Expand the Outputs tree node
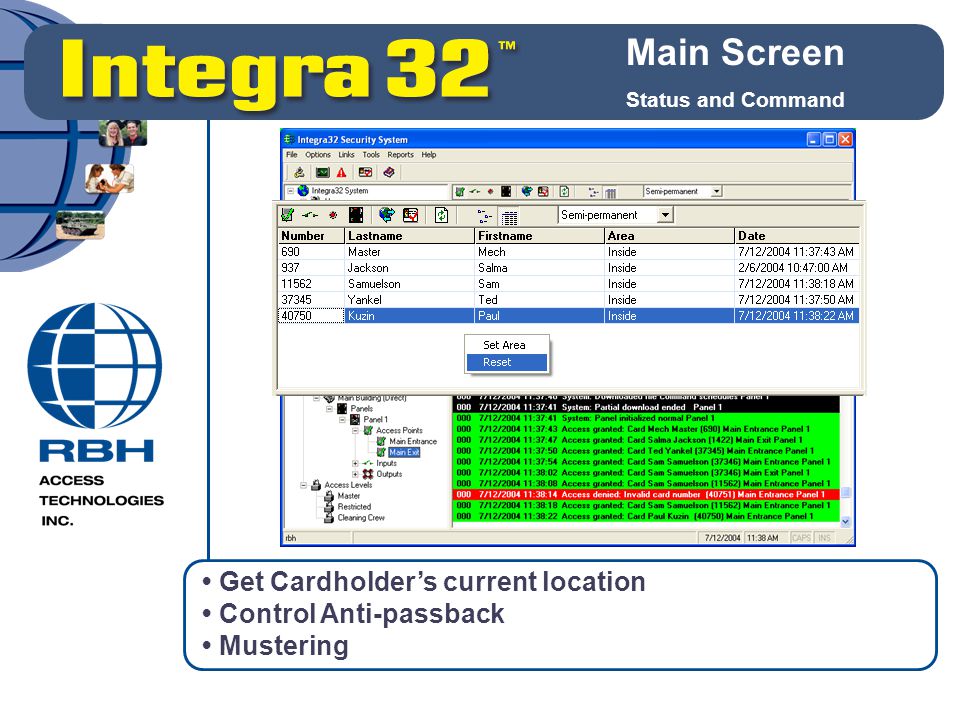 pos(355,474)
